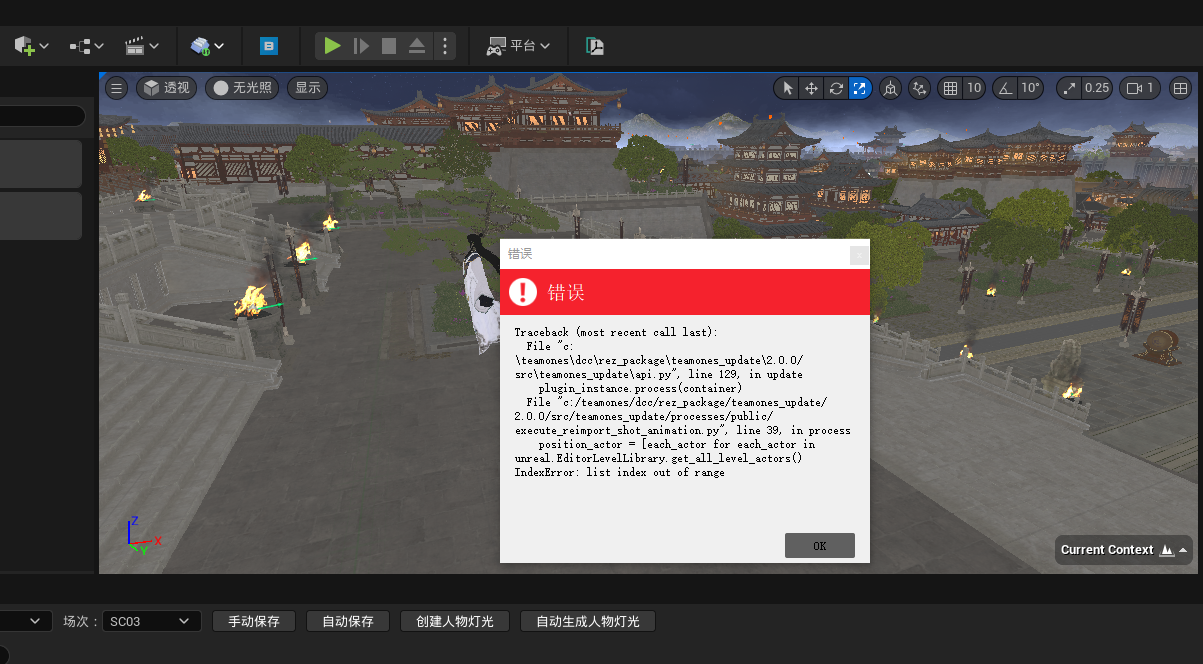Set camera speed via the 1 control

1139,88
